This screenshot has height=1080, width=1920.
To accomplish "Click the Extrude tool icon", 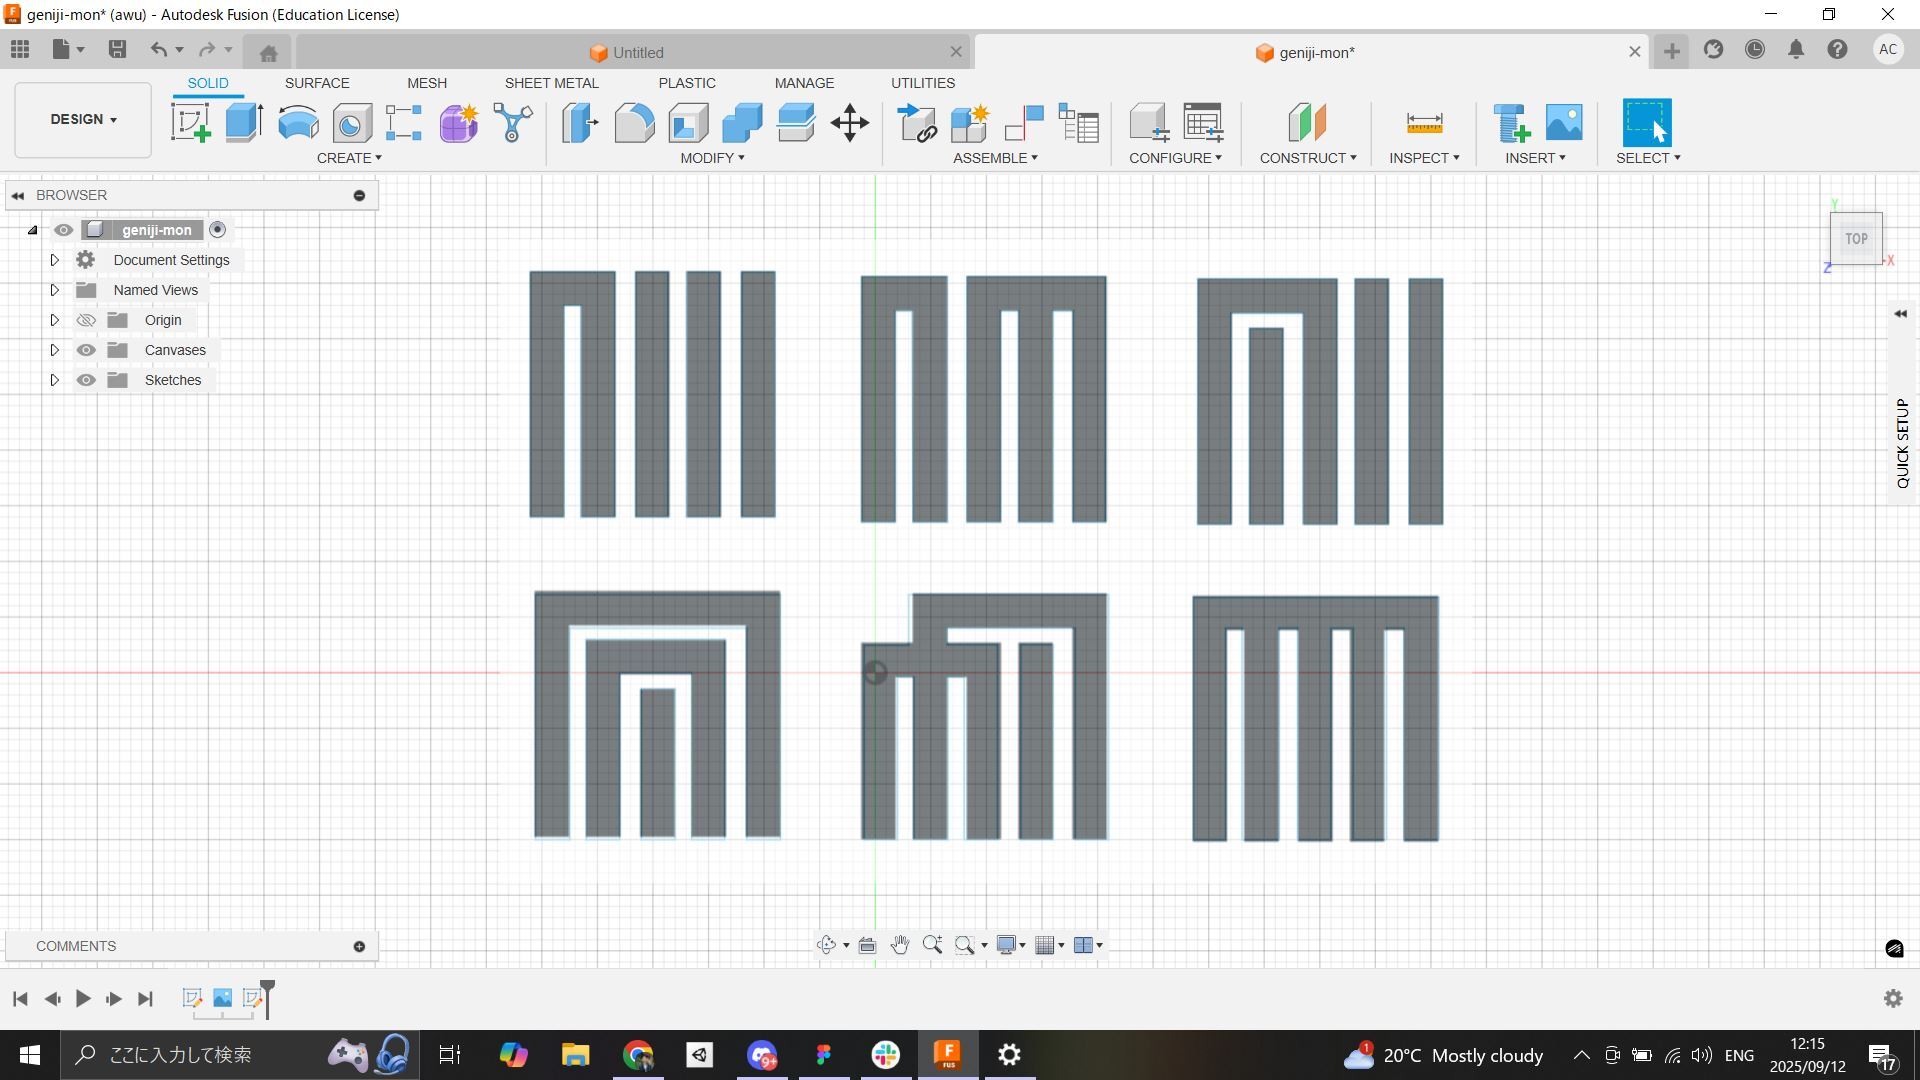I will [244, 123].
